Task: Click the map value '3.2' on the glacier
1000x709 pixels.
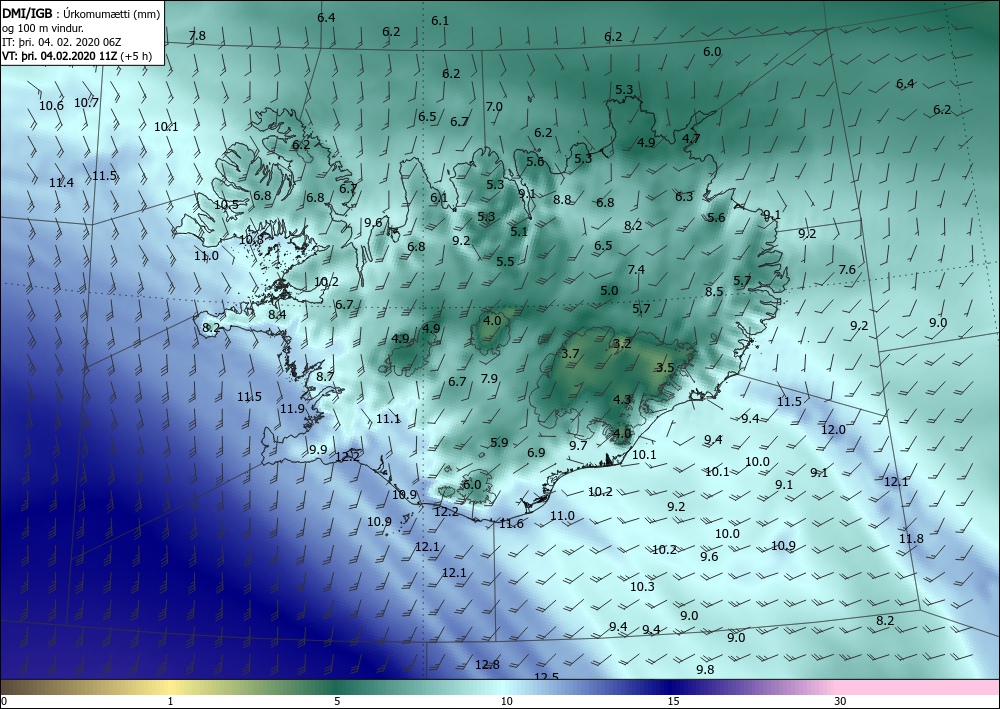Action: (x=622, y=344)
